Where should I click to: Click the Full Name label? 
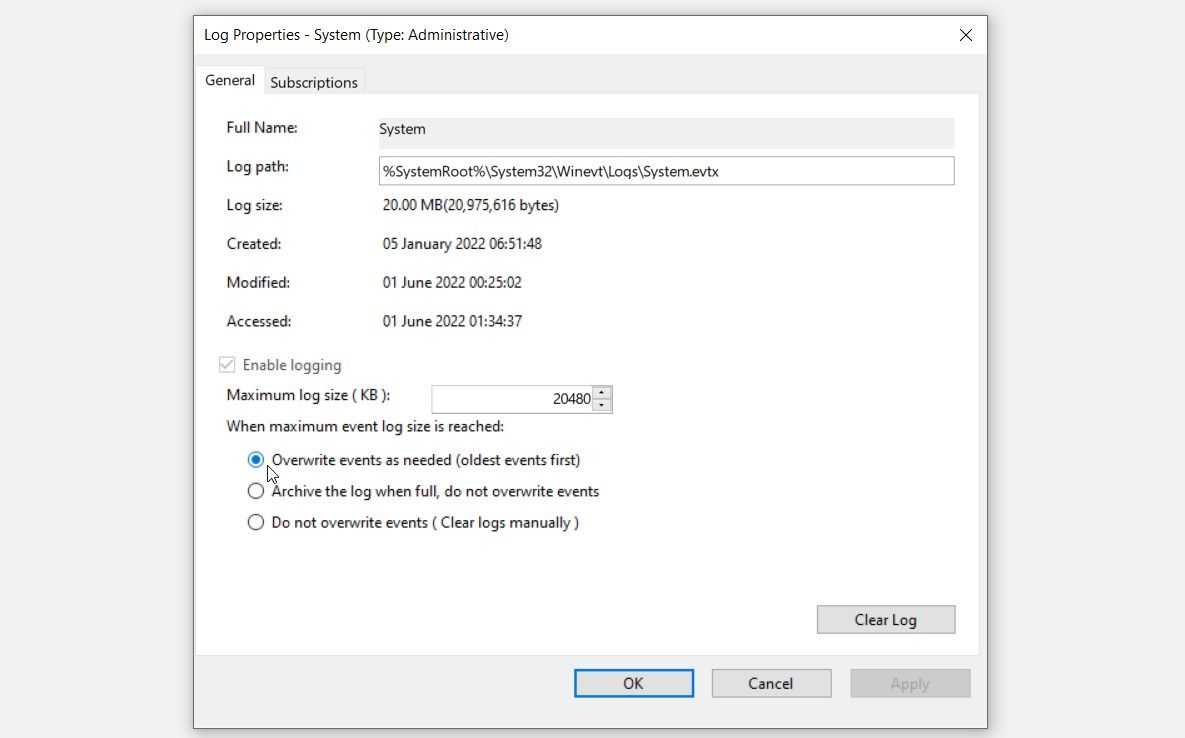point(261,128)
